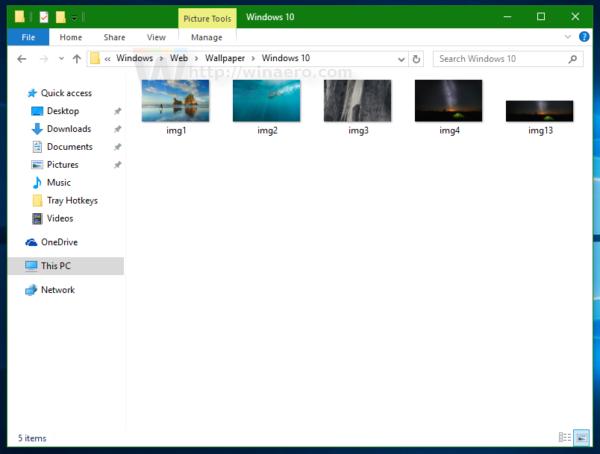
Task: Select the Windows 10 breadcrumb segment
Action: tap(285, 58)
